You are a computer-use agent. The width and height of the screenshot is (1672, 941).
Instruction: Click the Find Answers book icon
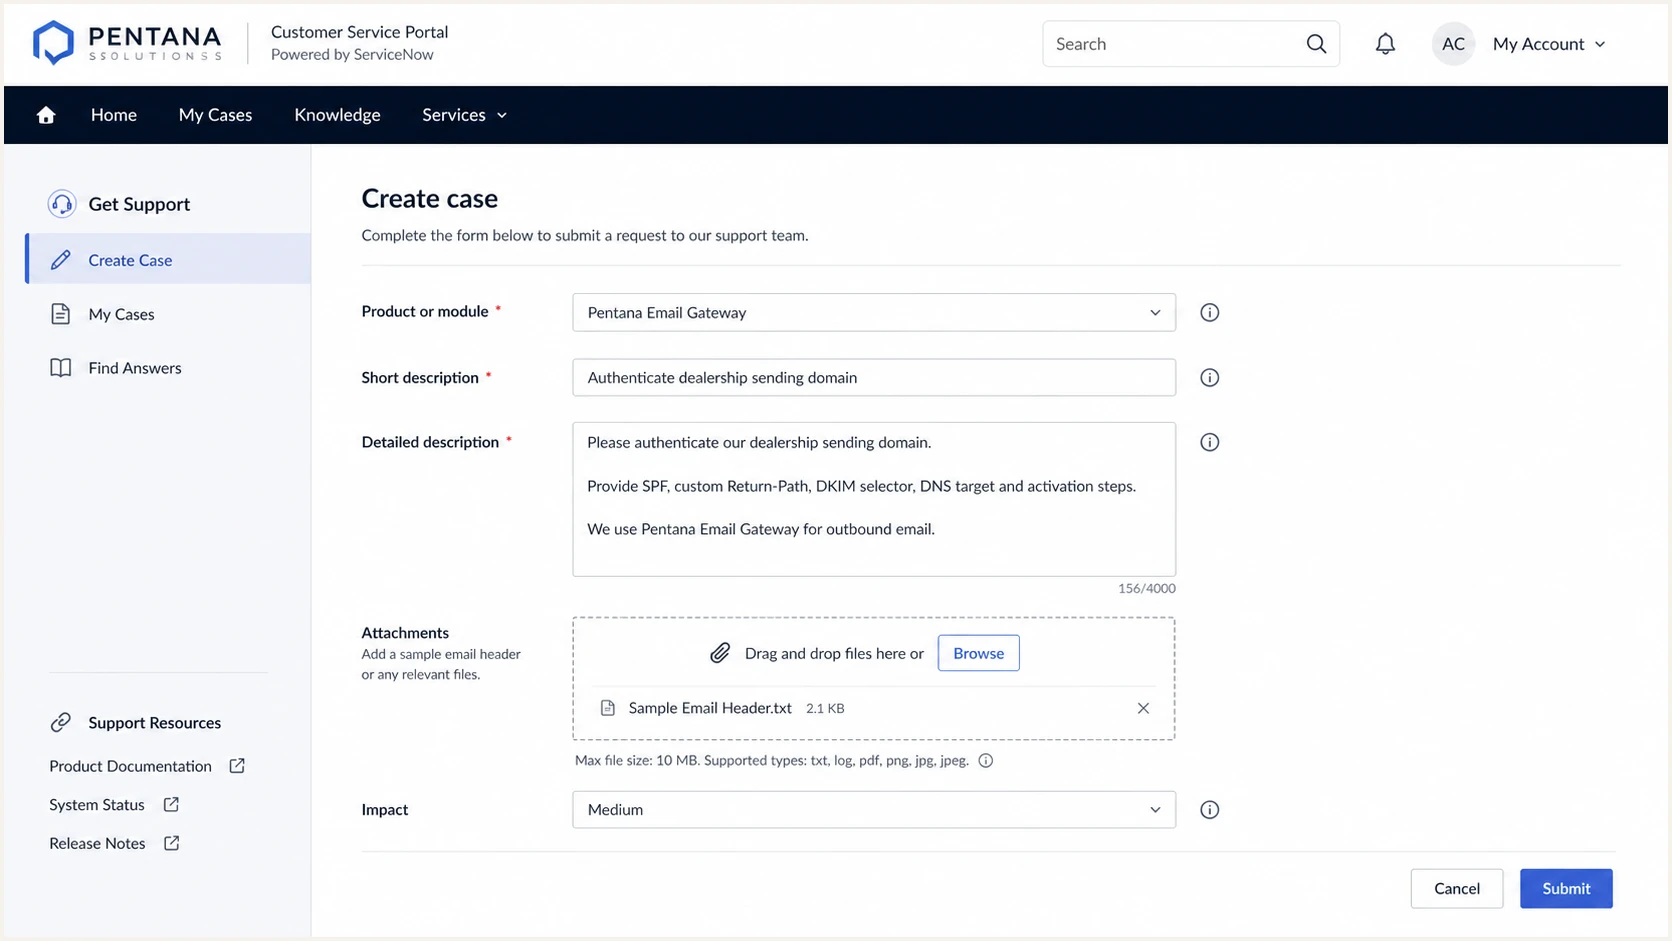[61, 368]
